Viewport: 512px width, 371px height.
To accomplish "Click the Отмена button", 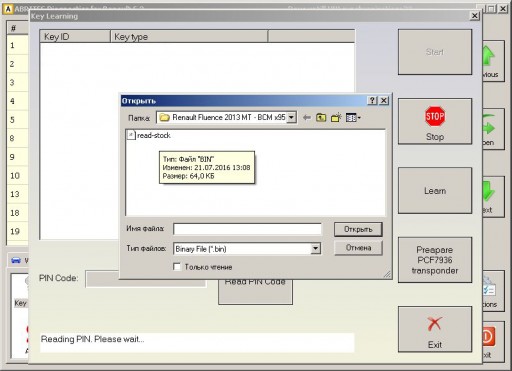I will coord(358,248).
